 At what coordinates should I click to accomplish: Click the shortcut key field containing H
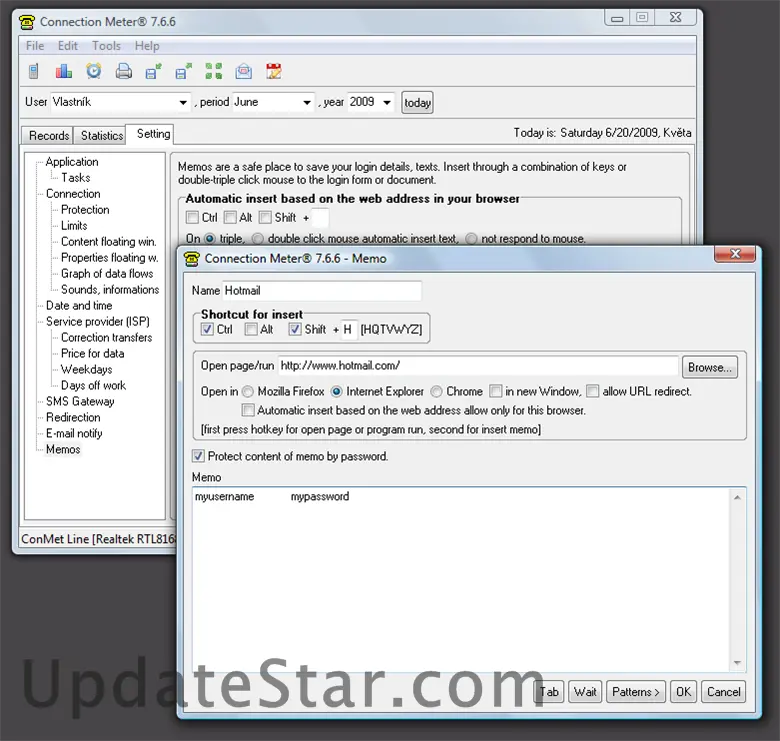click(x=349, y=329)
